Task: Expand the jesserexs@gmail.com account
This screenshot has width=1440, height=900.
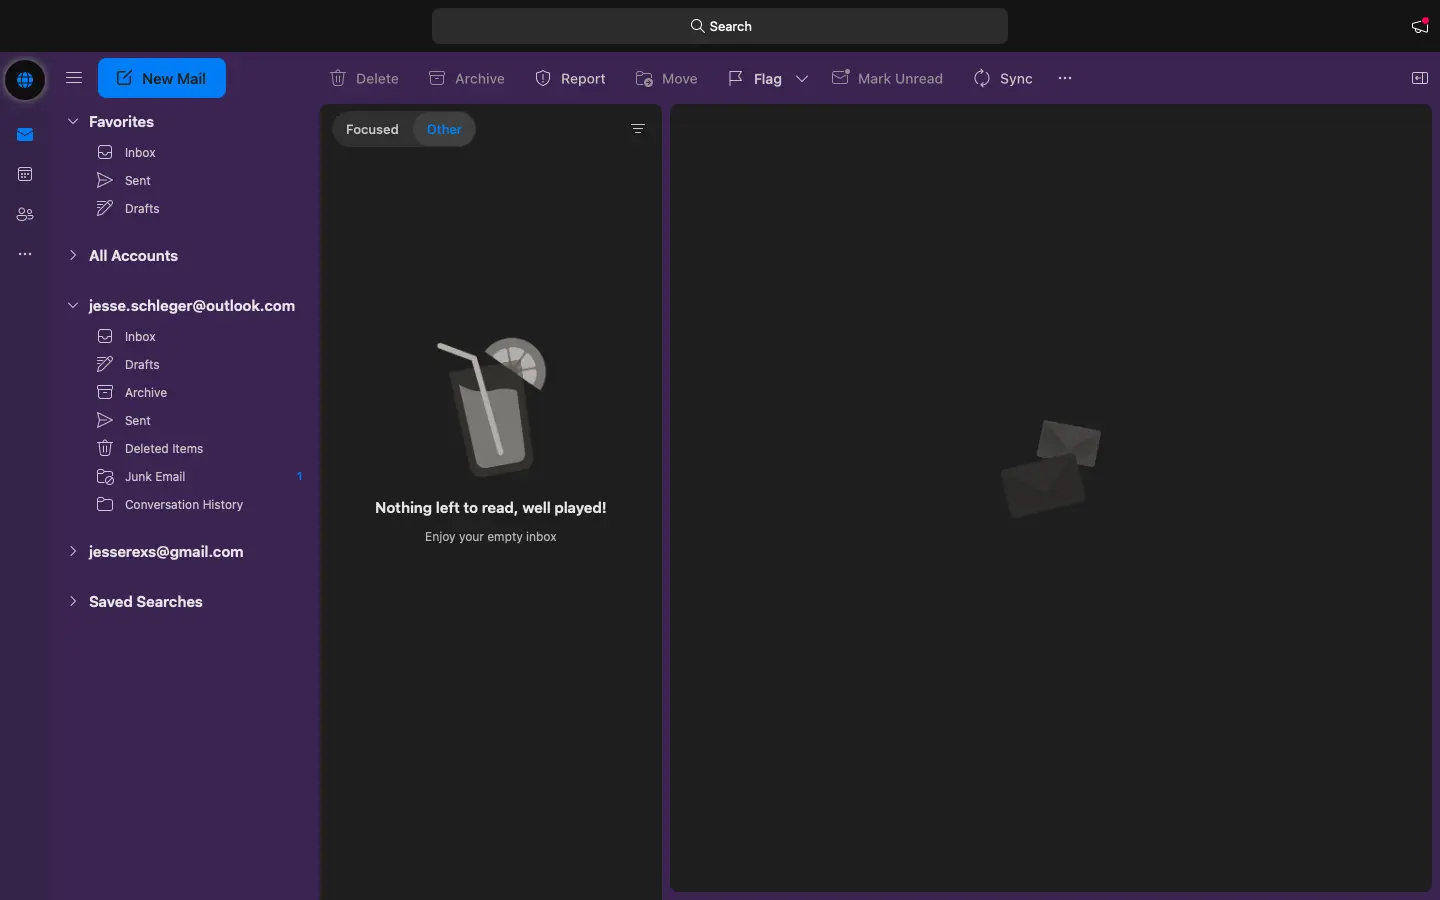Action: [73, 552]
